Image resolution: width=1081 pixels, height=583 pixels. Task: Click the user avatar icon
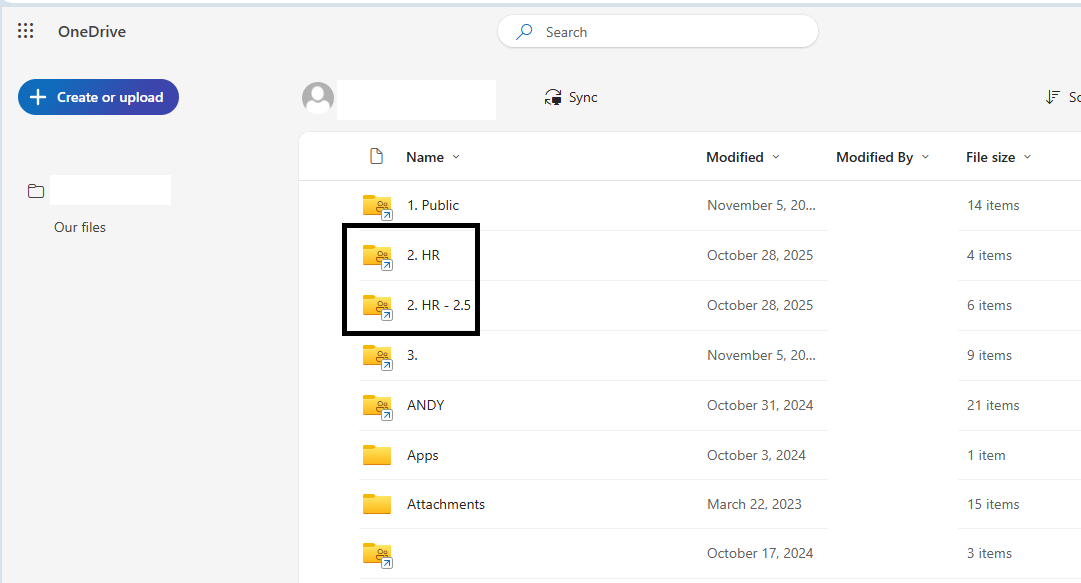[x=318, y=98]
